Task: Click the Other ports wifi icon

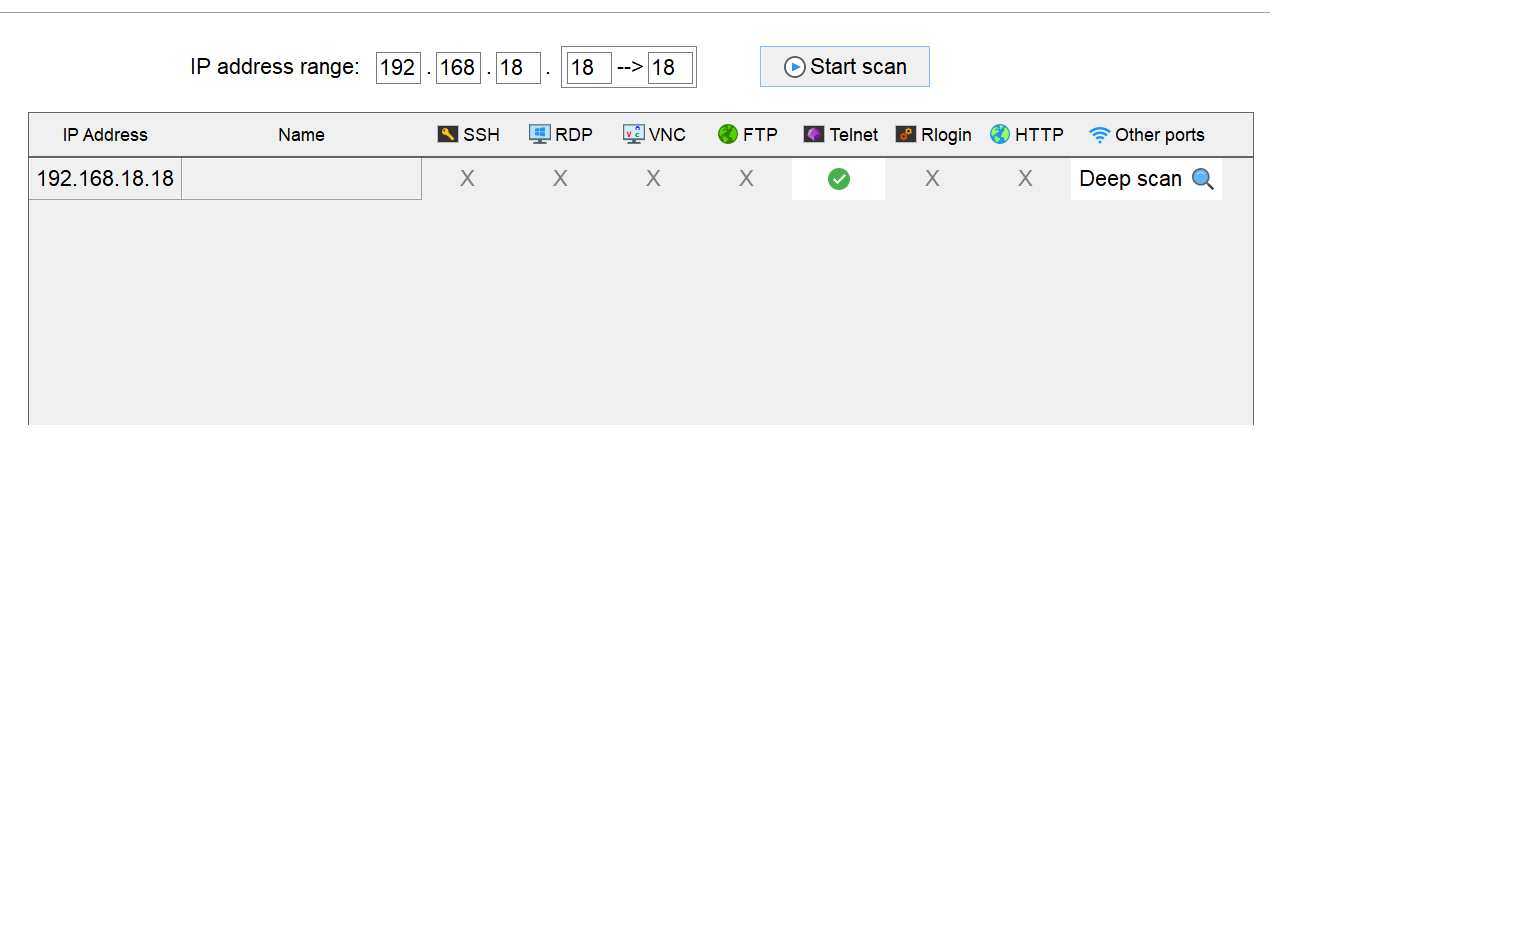Action: (1099, 135)
